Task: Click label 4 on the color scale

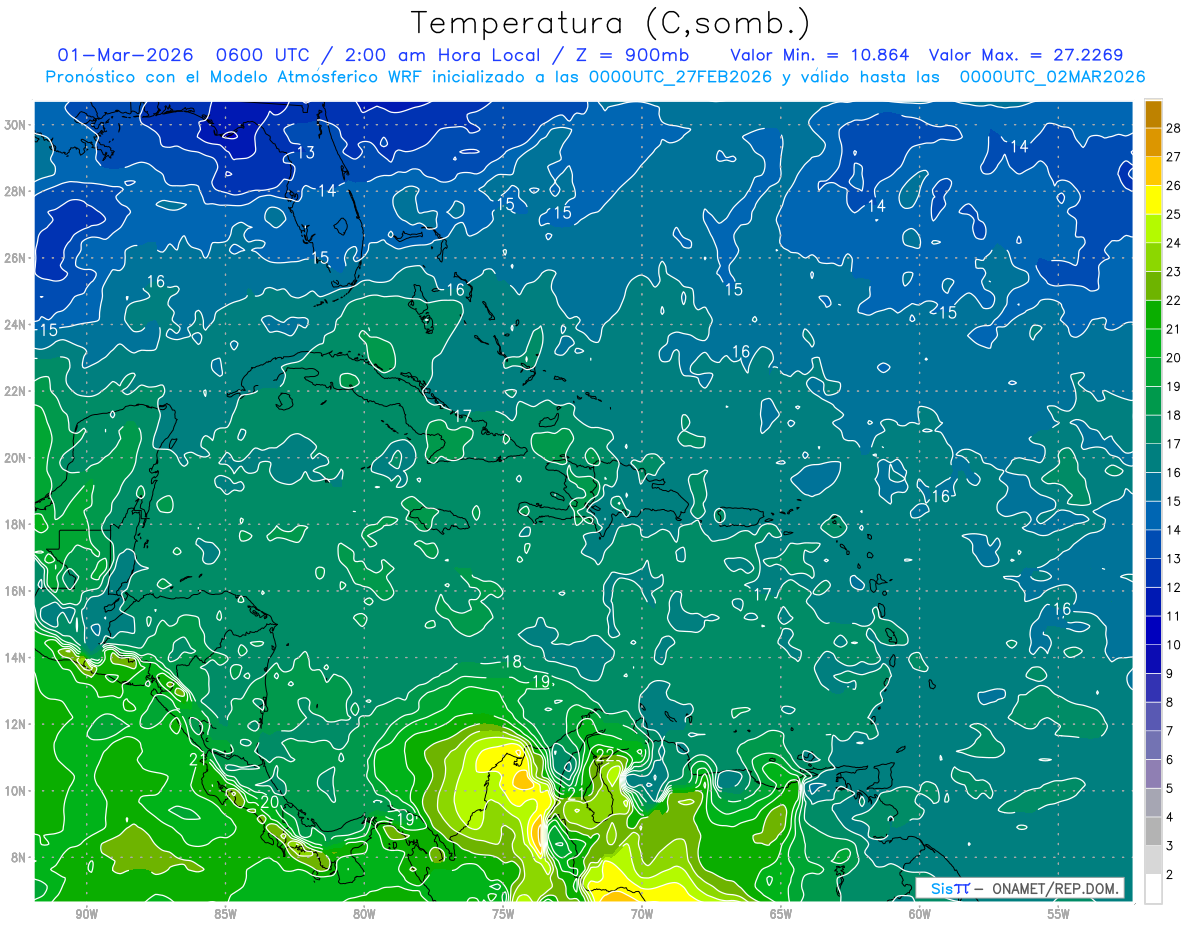Action: tap(1171, 818)
